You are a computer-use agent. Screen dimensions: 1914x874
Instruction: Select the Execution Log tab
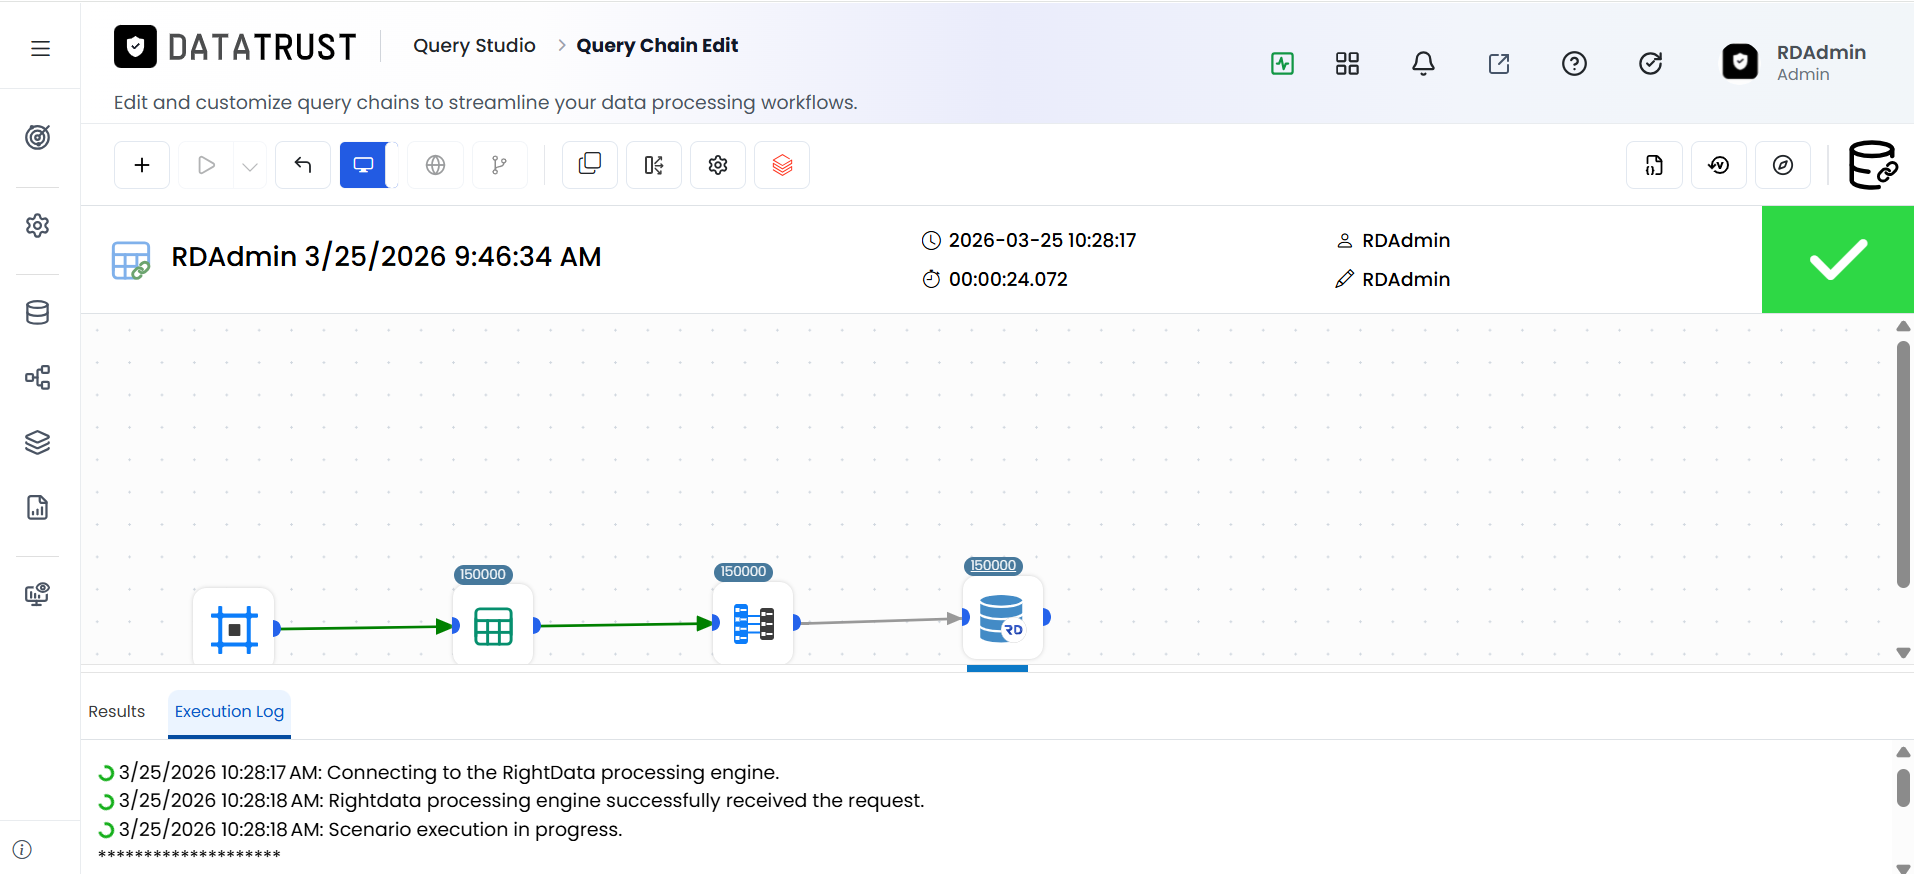pos(229,711)
